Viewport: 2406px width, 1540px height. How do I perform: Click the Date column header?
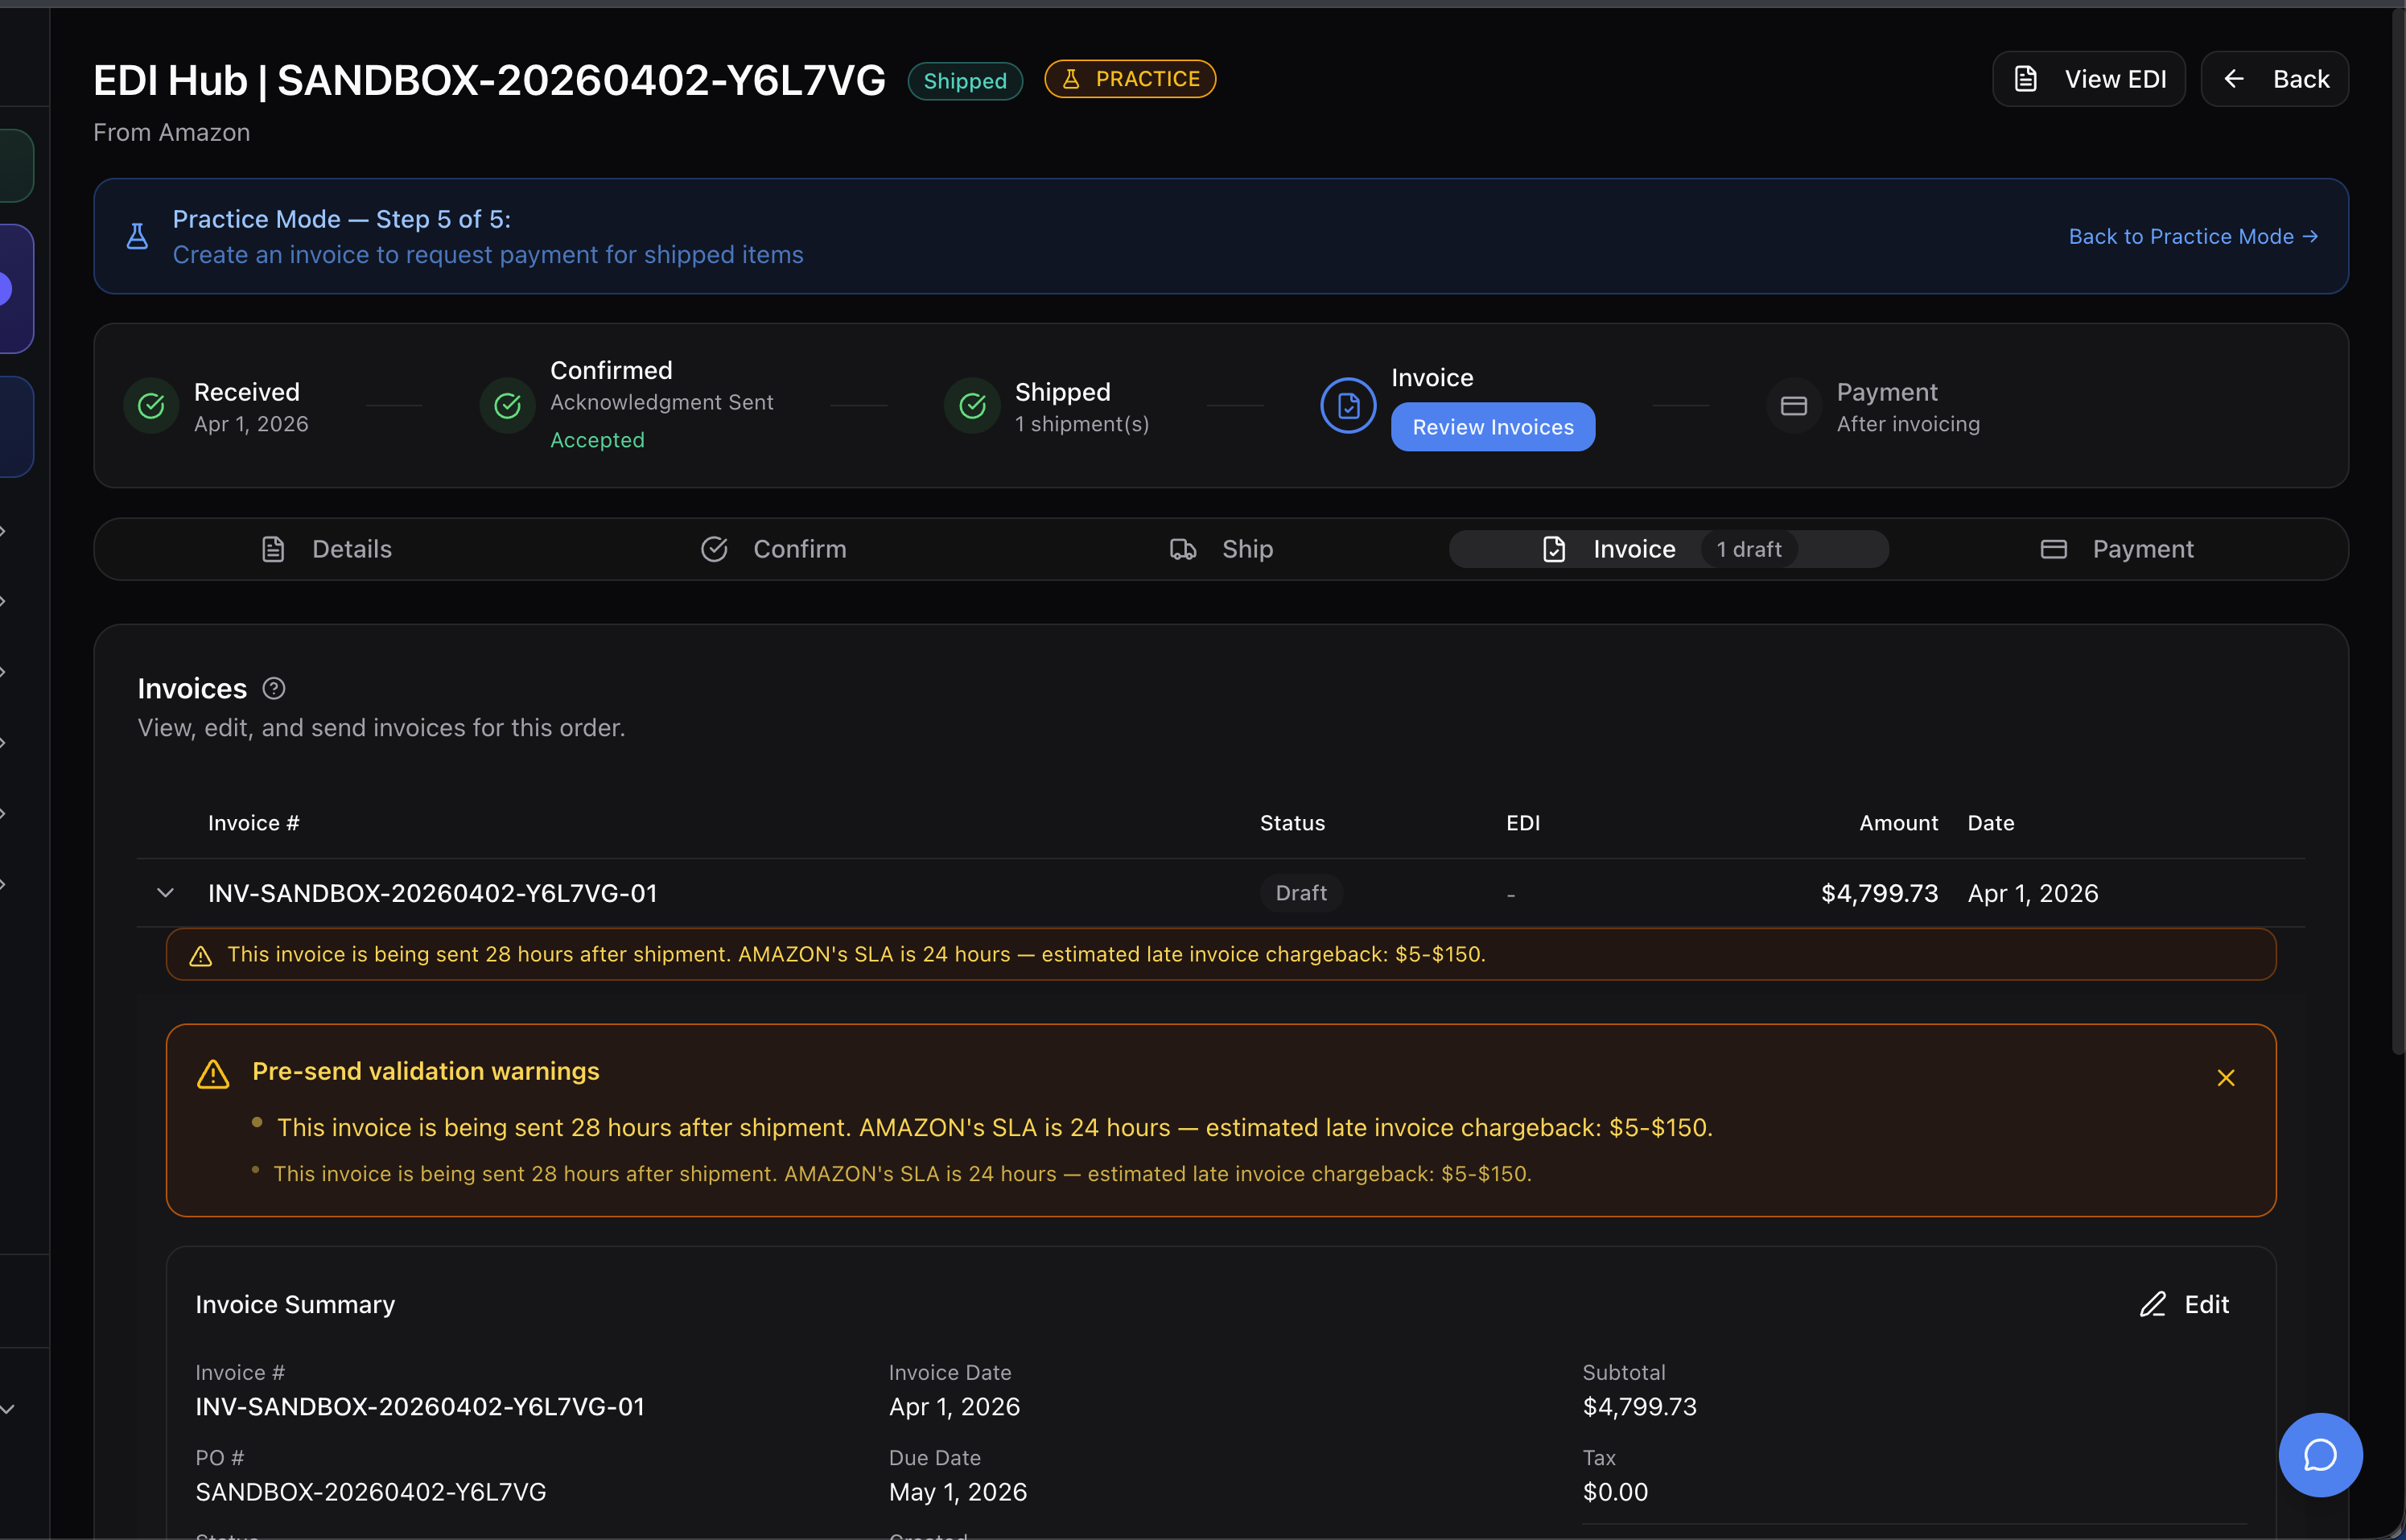click(1990, 823)
